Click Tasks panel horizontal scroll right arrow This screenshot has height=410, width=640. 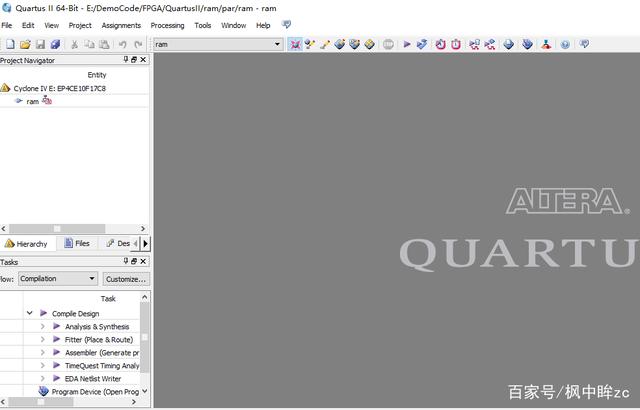pyautogui.click(x=134, y=402)
